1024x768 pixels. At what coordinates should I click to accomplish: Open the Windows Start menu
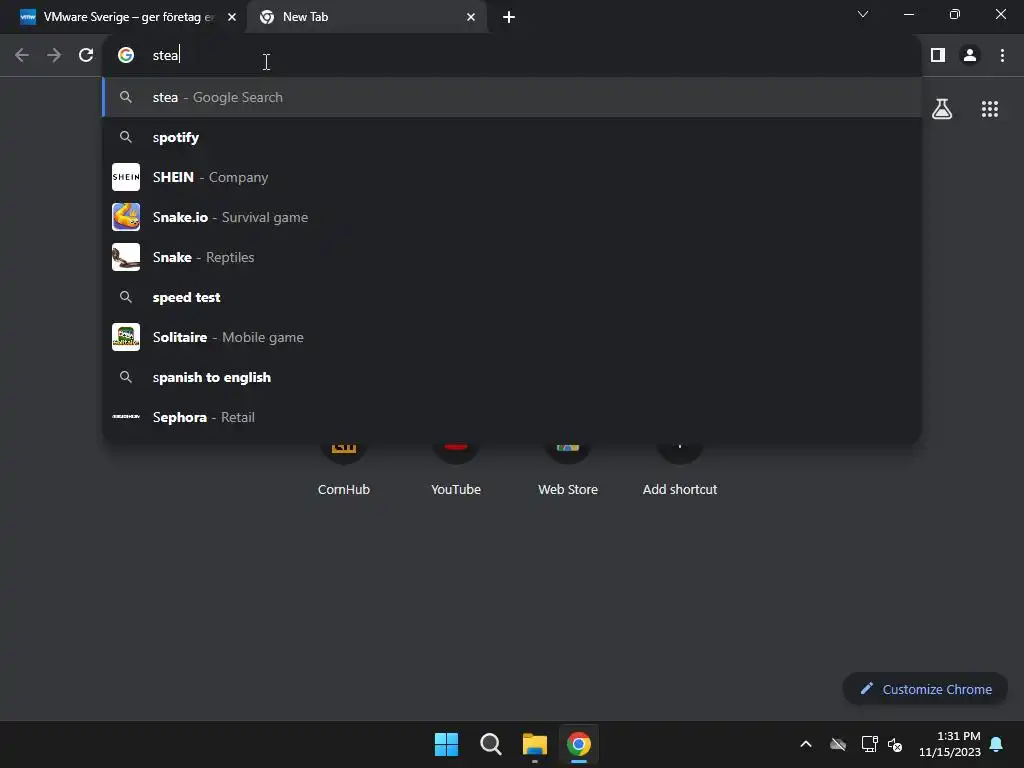447,744
